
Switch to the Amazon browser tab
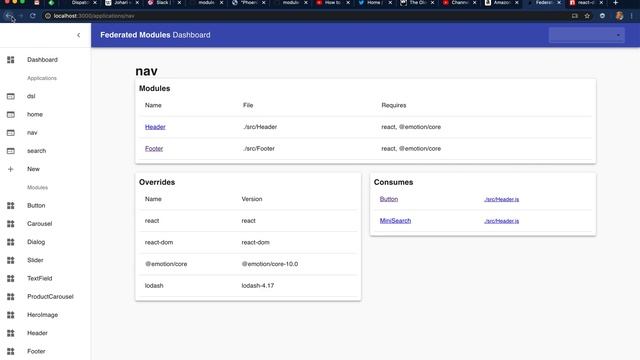click(x=501, y=2)
